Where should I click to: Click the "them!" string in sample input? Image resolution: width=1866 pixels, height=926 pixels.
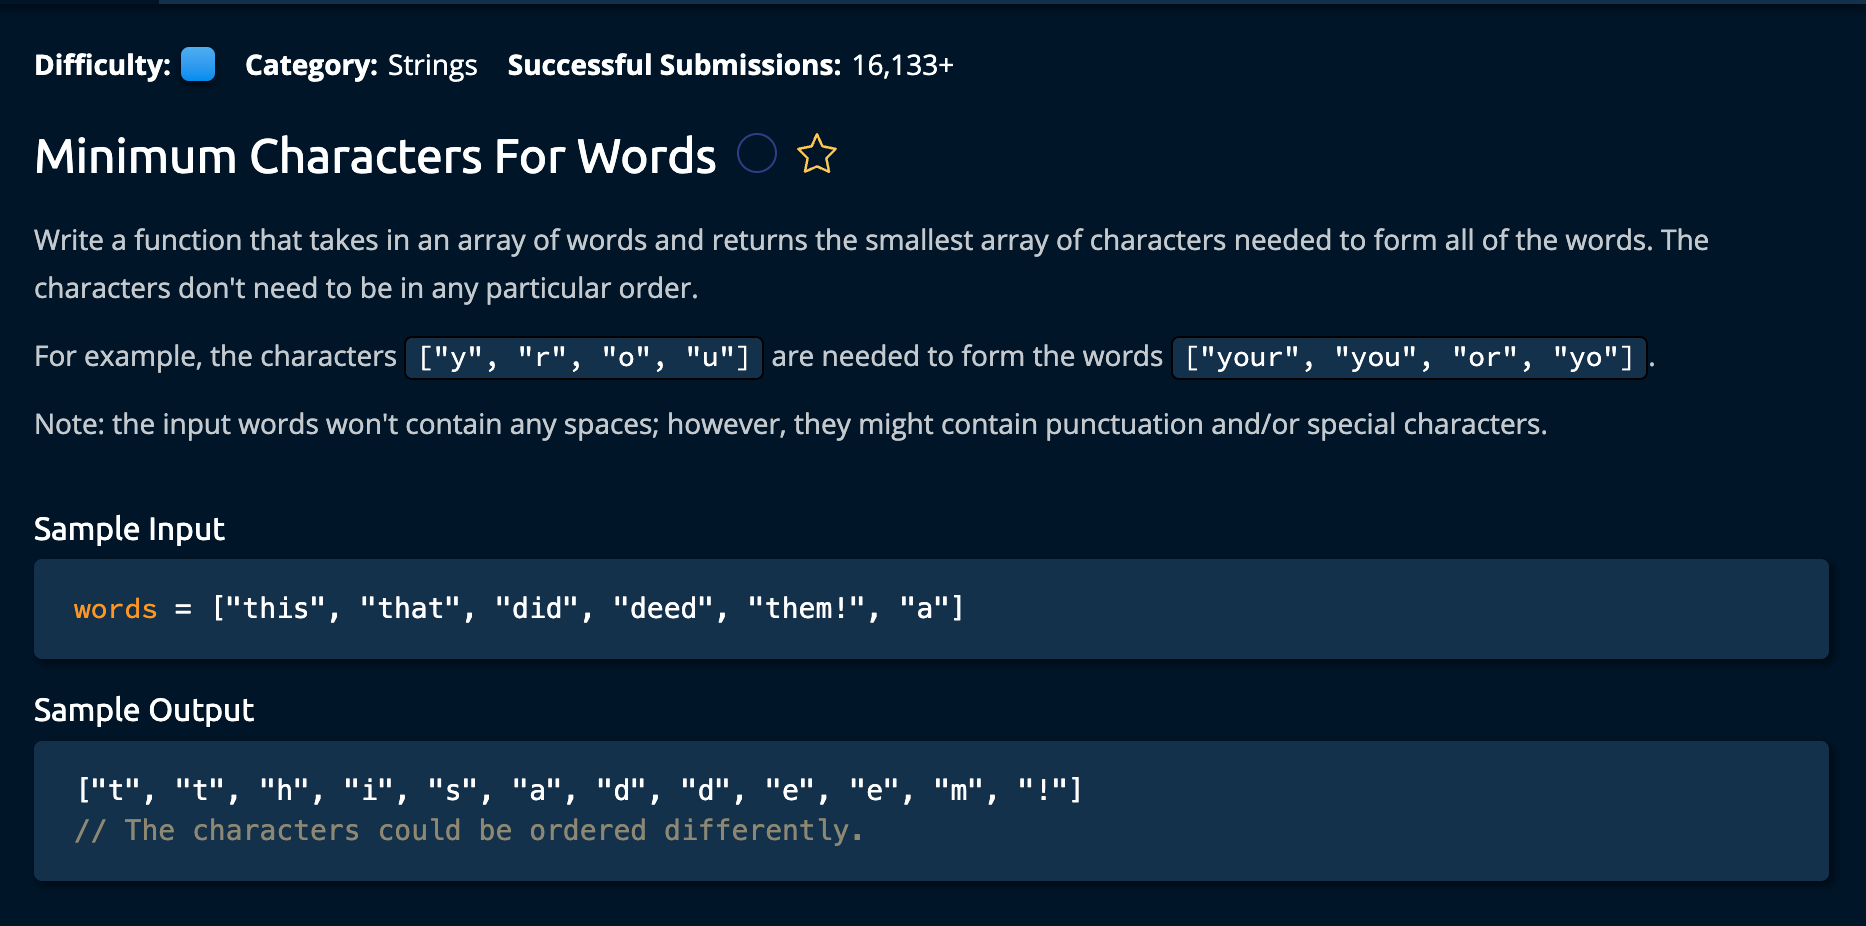pyautogui.click(x=806, y=608)
